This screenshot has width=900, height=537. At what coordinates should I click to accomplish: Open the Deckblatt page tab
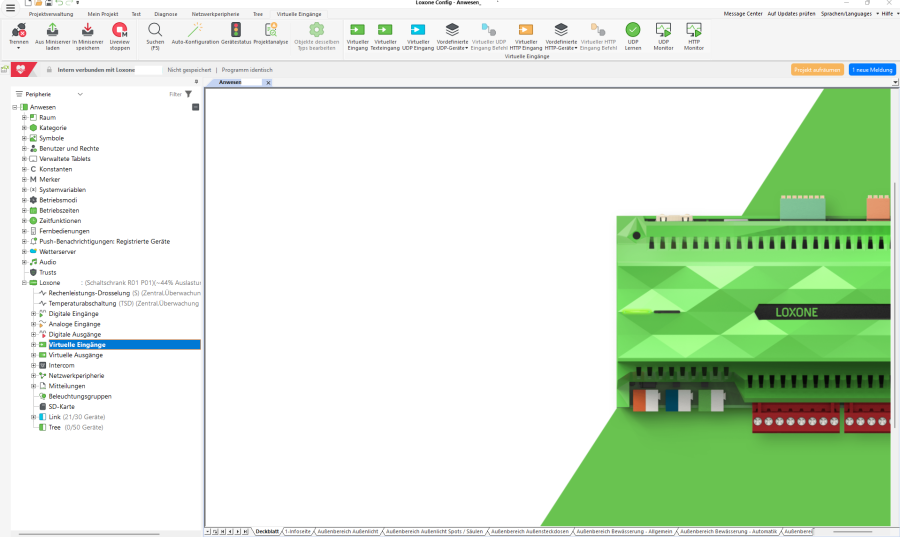tap(267, 531)
